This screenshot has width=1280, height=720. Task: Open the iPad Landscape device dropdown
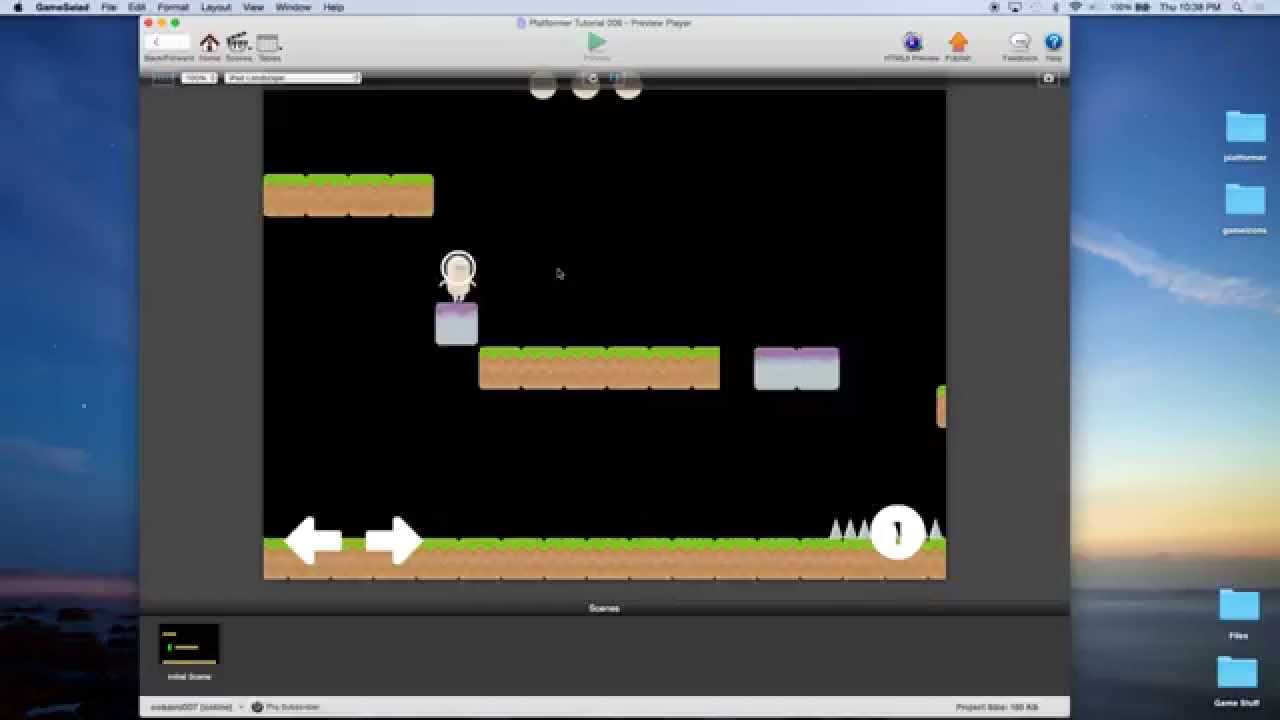coord(292,78)
